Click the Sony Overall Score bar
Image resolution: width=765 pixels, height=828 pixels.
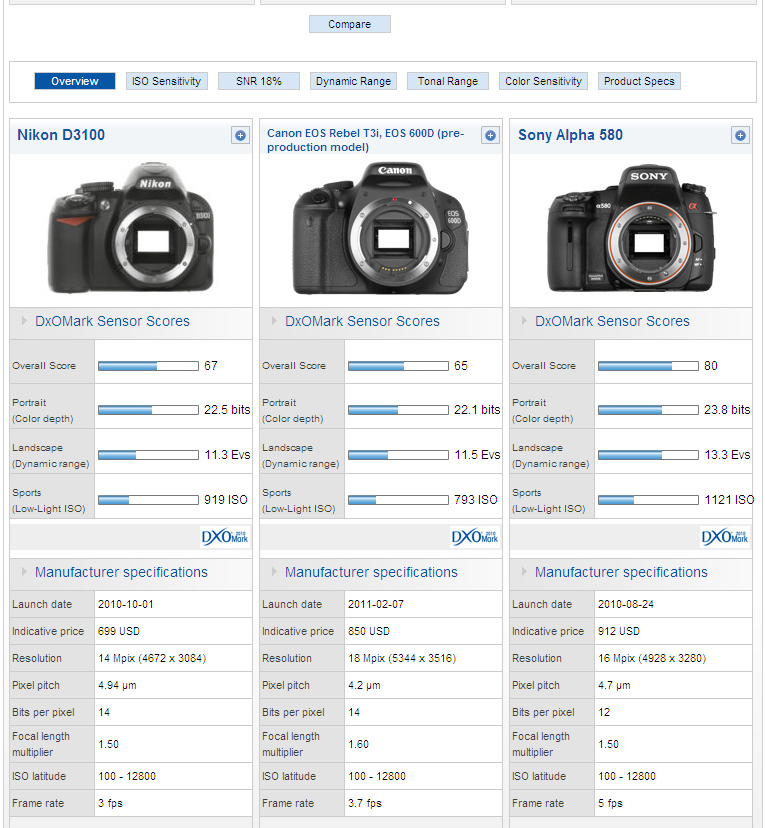coord(648,366)
